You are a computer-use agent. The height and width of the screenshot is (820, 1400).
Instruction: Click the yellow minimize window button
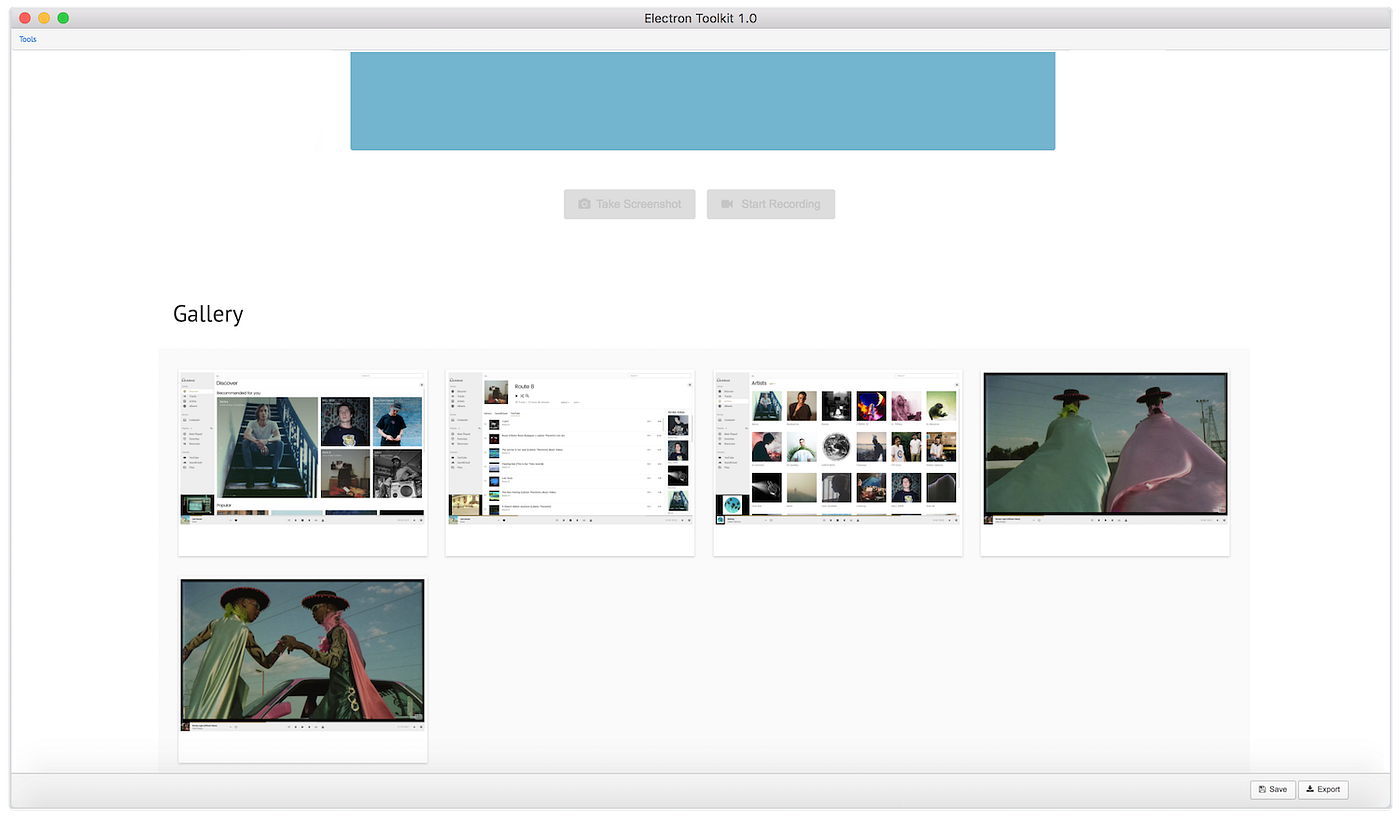tap(45, 17)
